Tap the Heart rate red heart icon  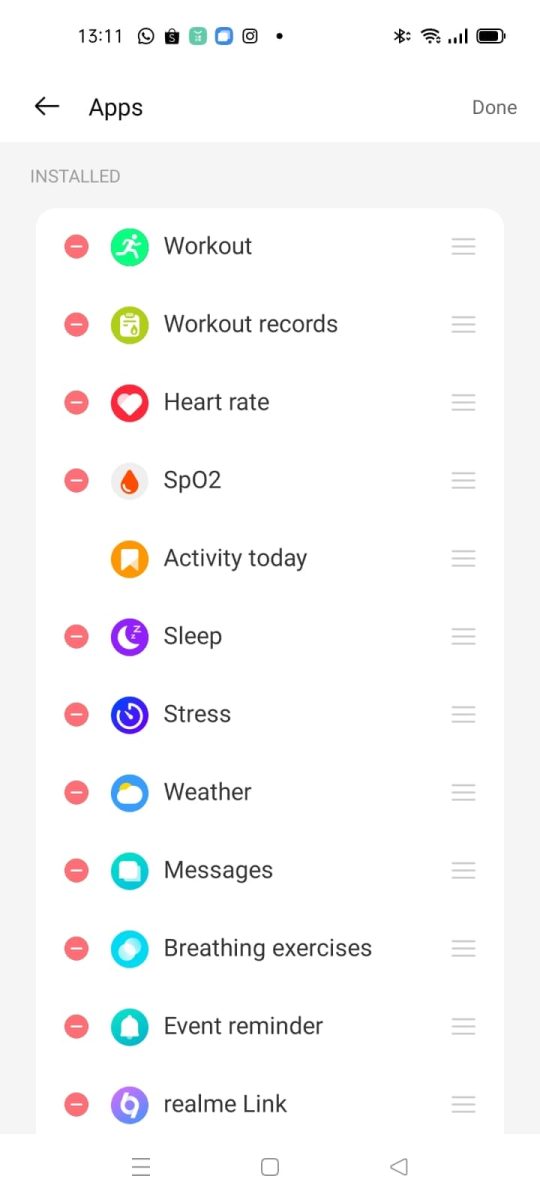click(129, 402)
